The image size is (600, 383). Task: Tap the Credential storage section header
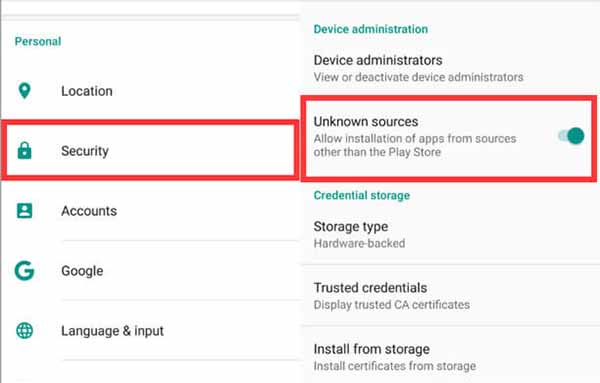(x=362, y=196)
